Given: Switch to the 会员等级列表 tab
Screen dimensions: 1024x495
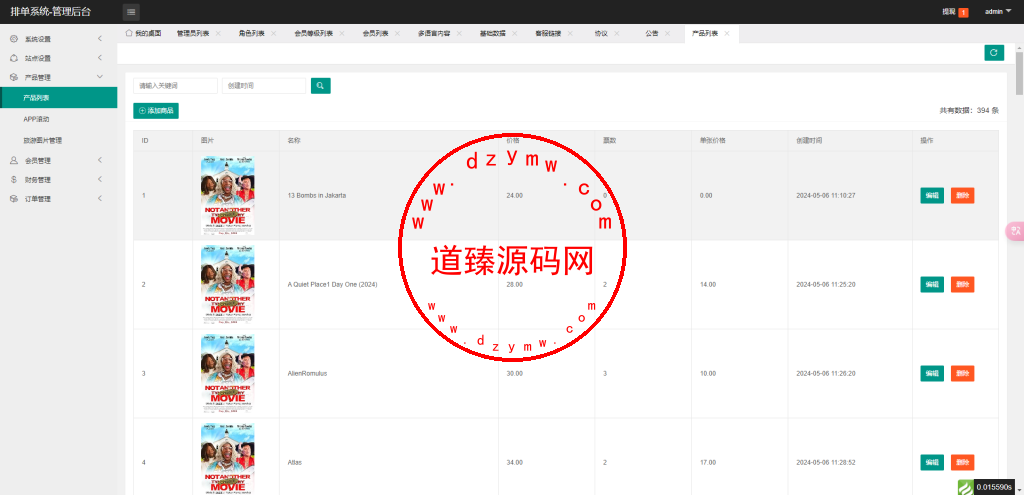Looking at the screenshot, I should (314, 33).
